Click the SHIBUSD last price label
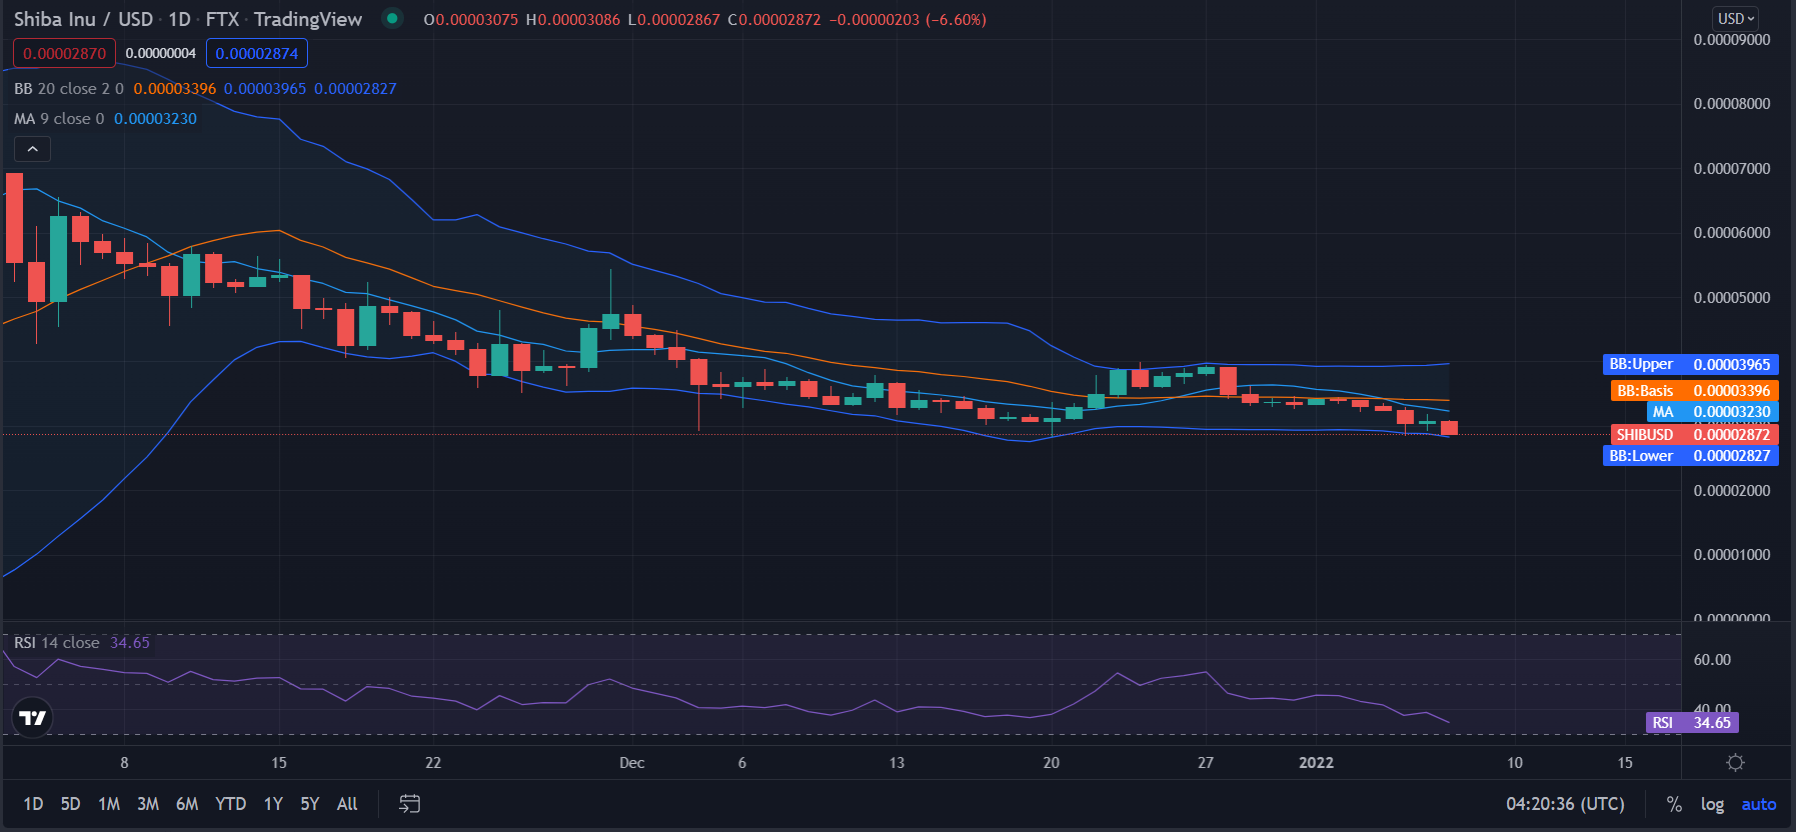The width and height of the screenshot is (1796, 832). tap(1695, 435)
